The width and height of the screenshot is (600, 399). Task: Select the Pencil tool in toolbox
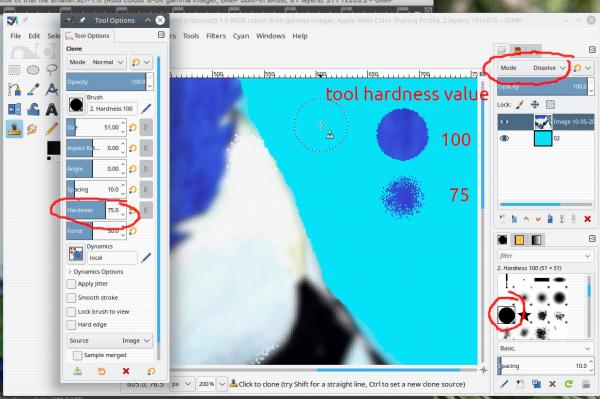[x=52, y=129]
